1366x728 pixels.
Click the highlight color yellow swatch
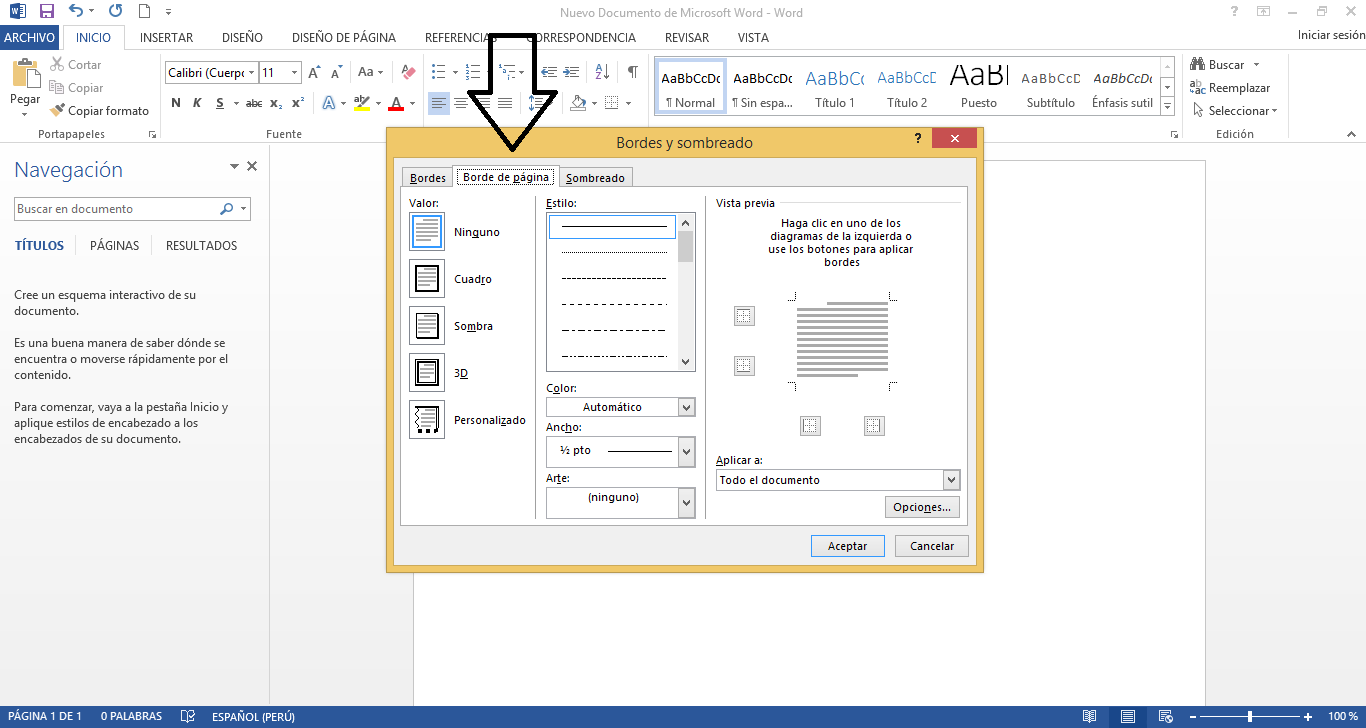click(x=361, y=103)
